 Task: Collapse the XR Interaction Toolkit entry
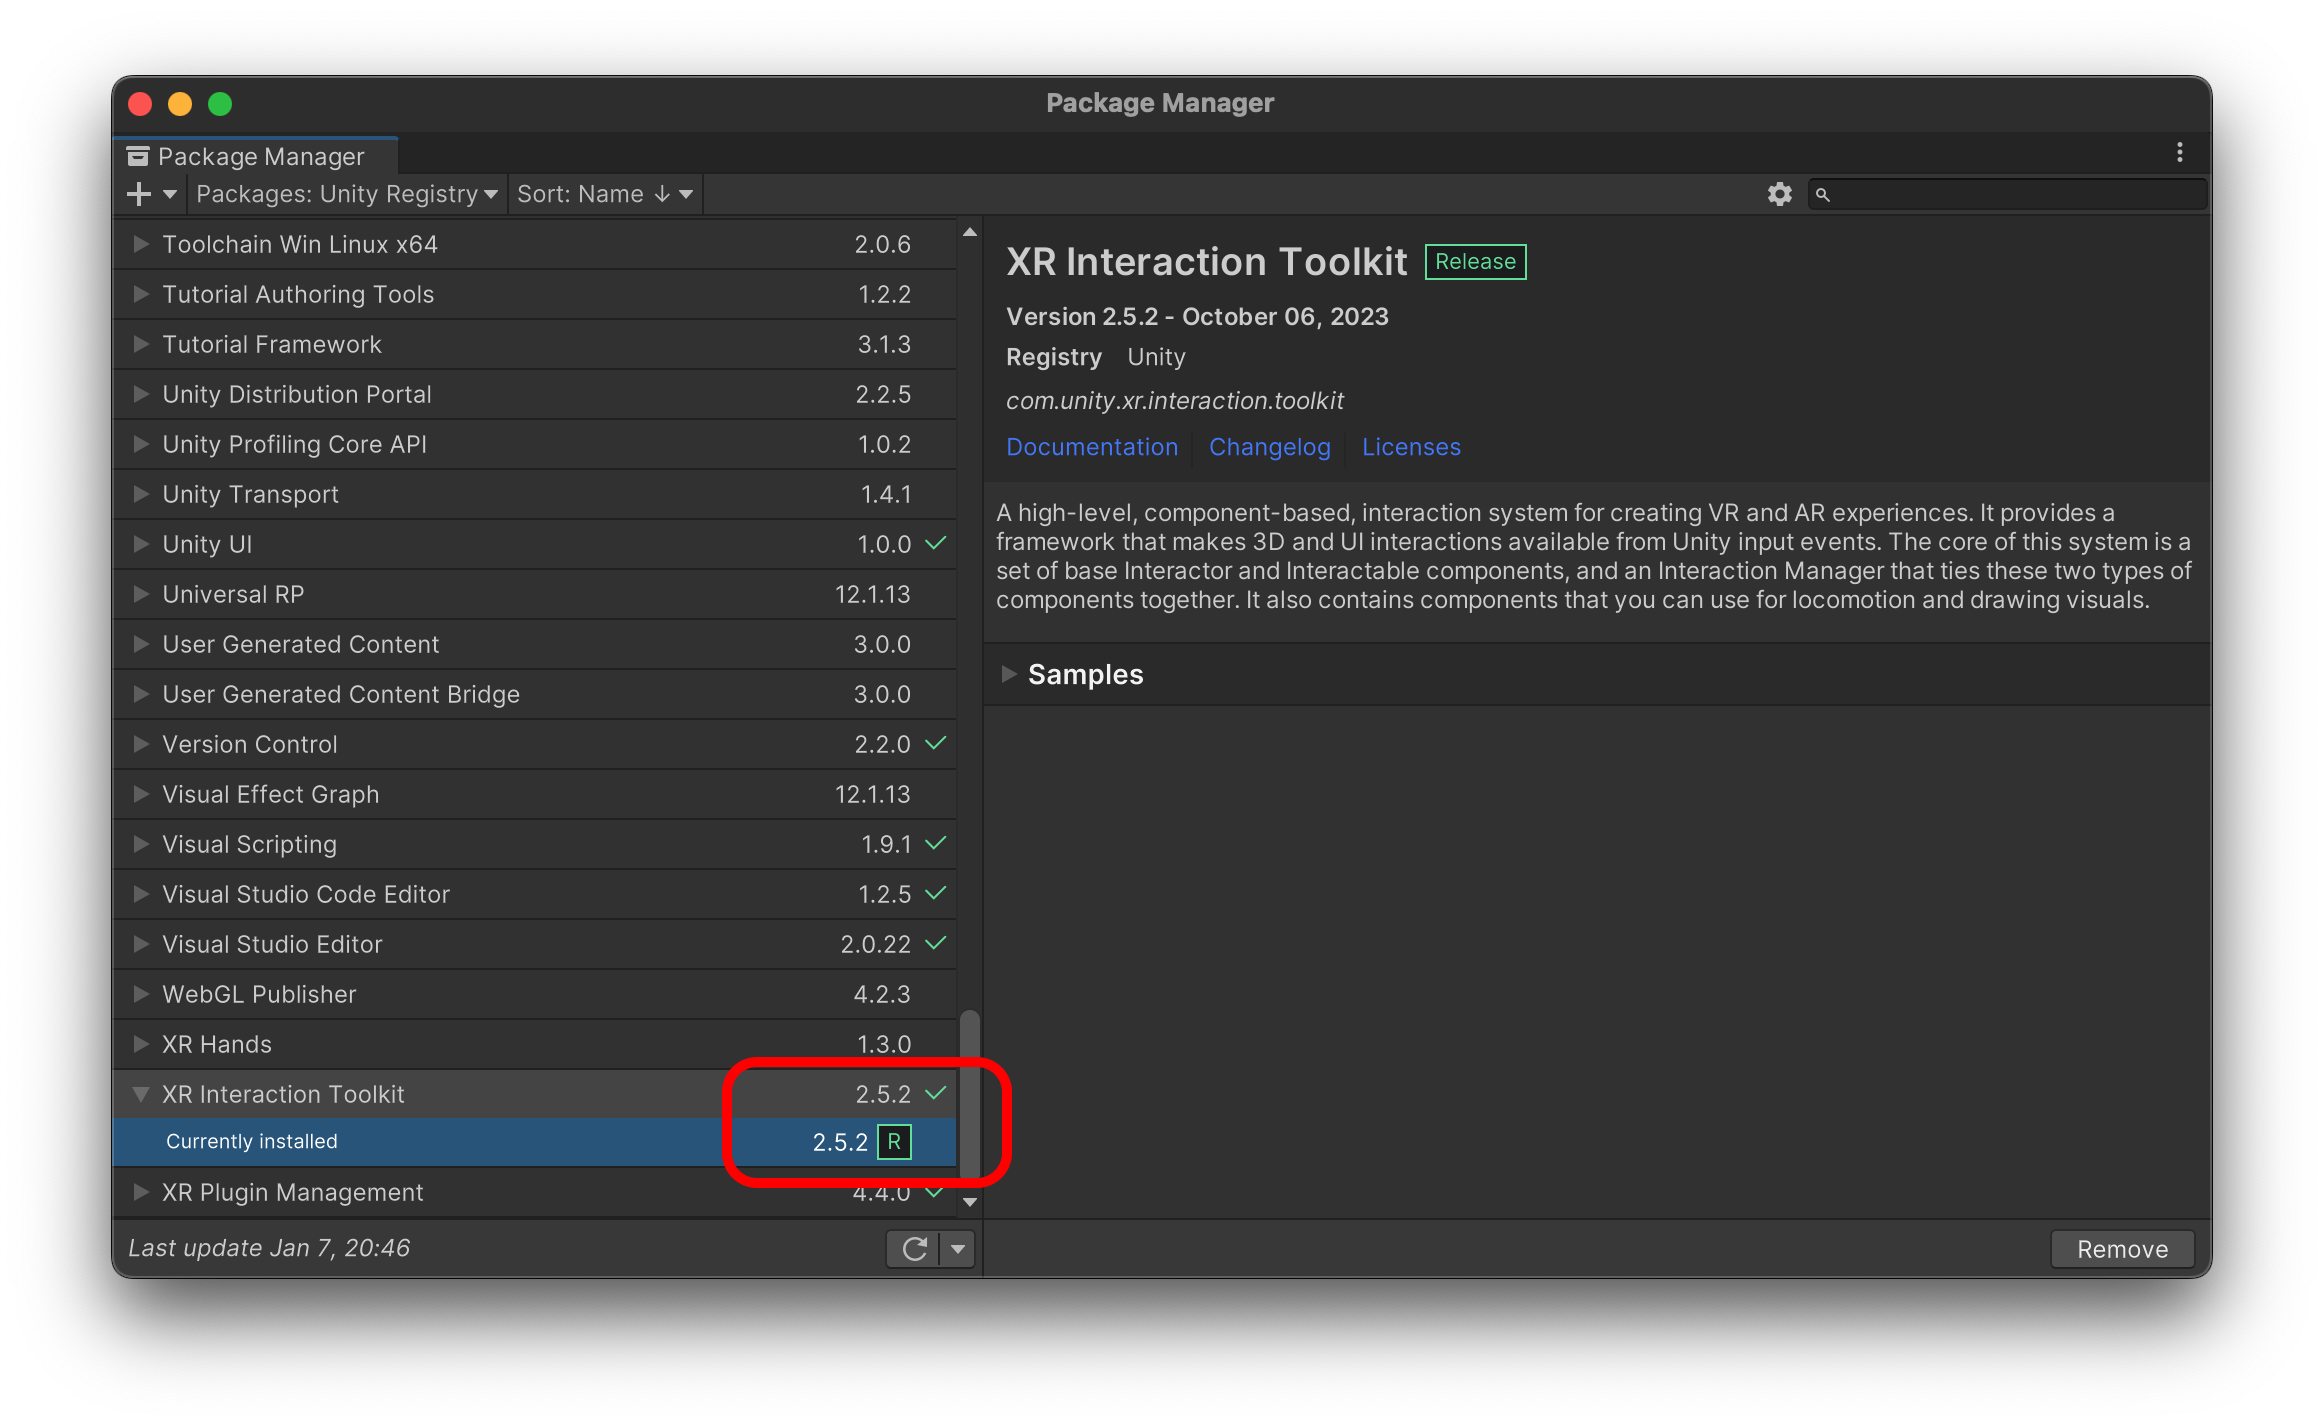[141, 1094]
